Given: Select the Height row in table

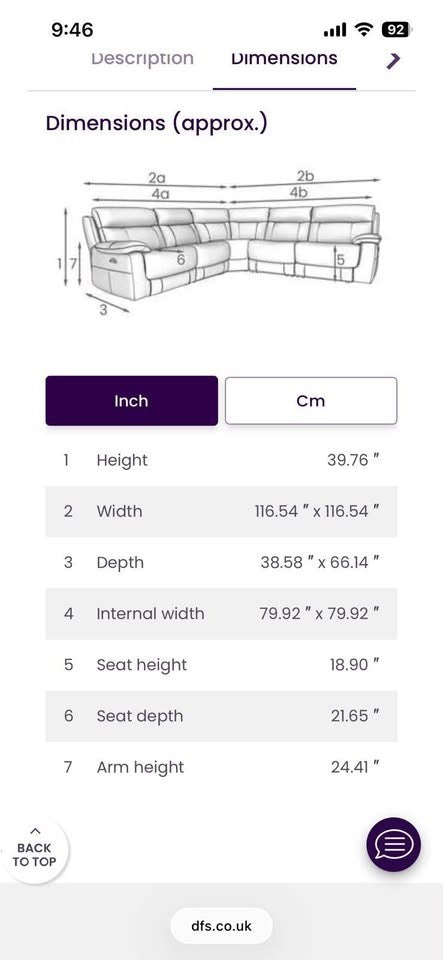Looking at the screenshot, I should tap(222, 460).
